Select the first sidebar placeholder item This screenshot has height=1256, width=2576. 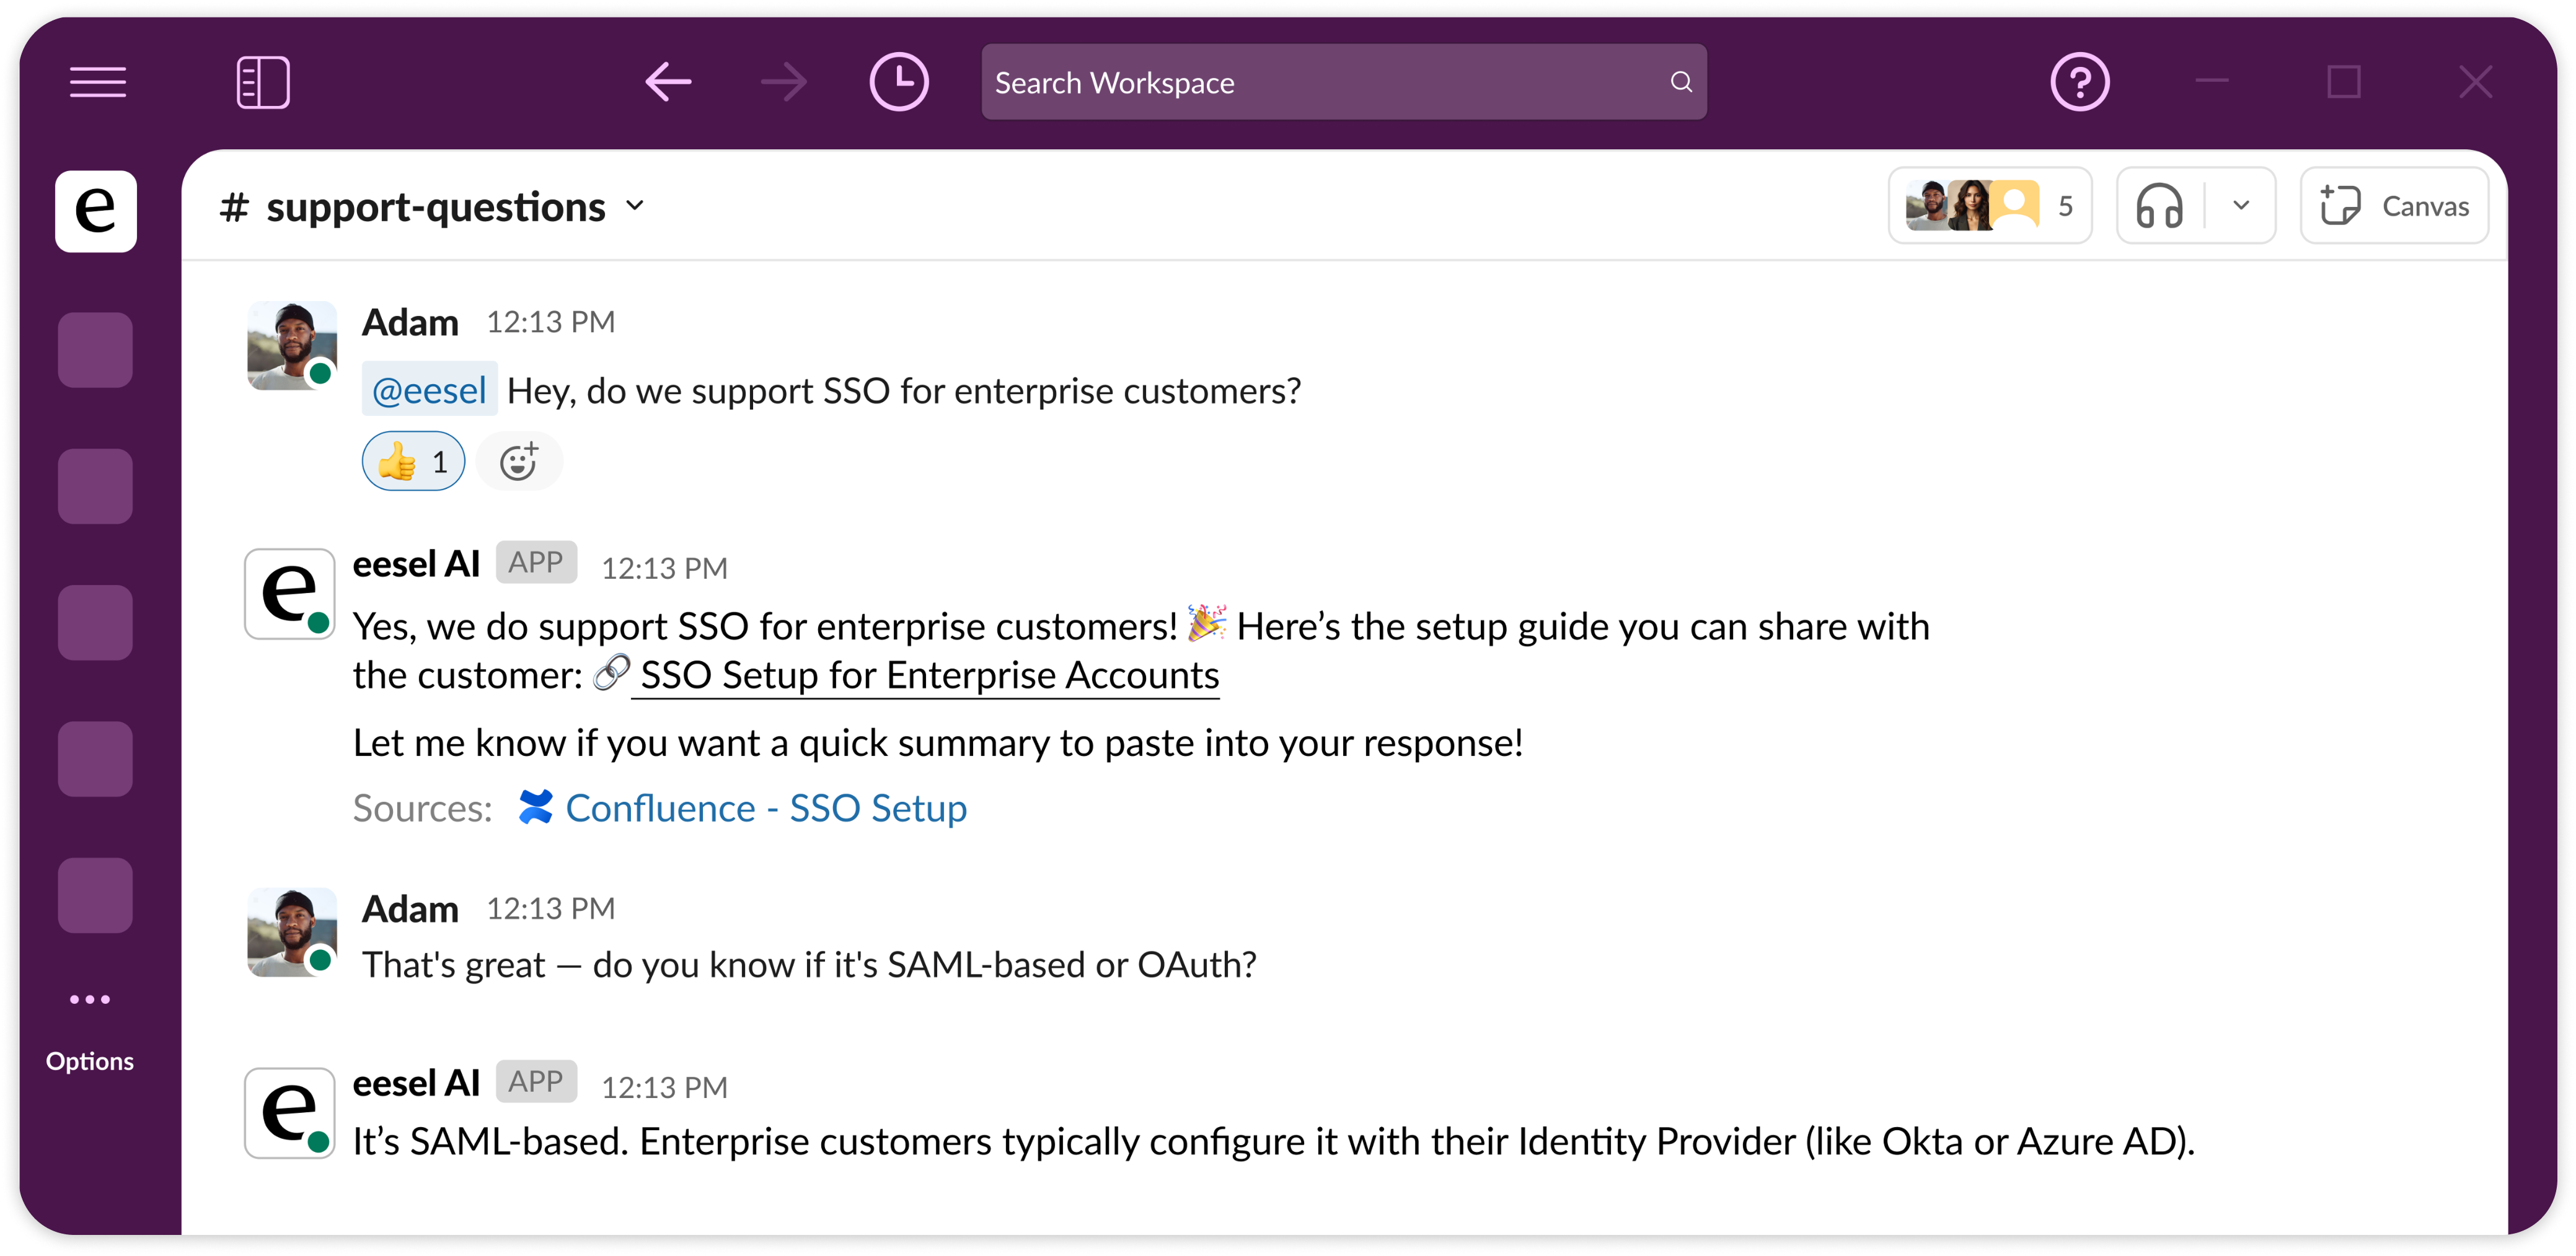(95, 350)
